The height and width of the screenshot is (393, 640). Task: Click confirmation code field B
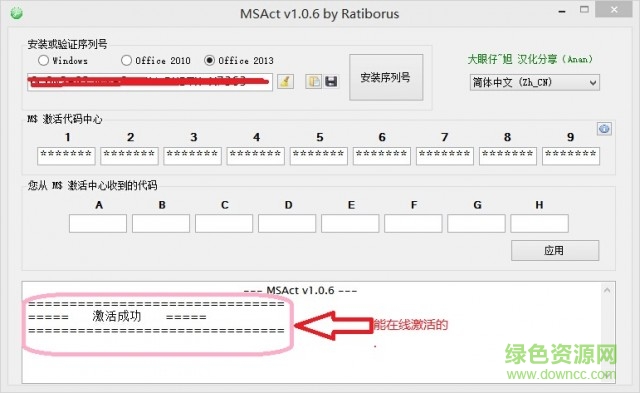pyautogui.click(x=161, y=224)
